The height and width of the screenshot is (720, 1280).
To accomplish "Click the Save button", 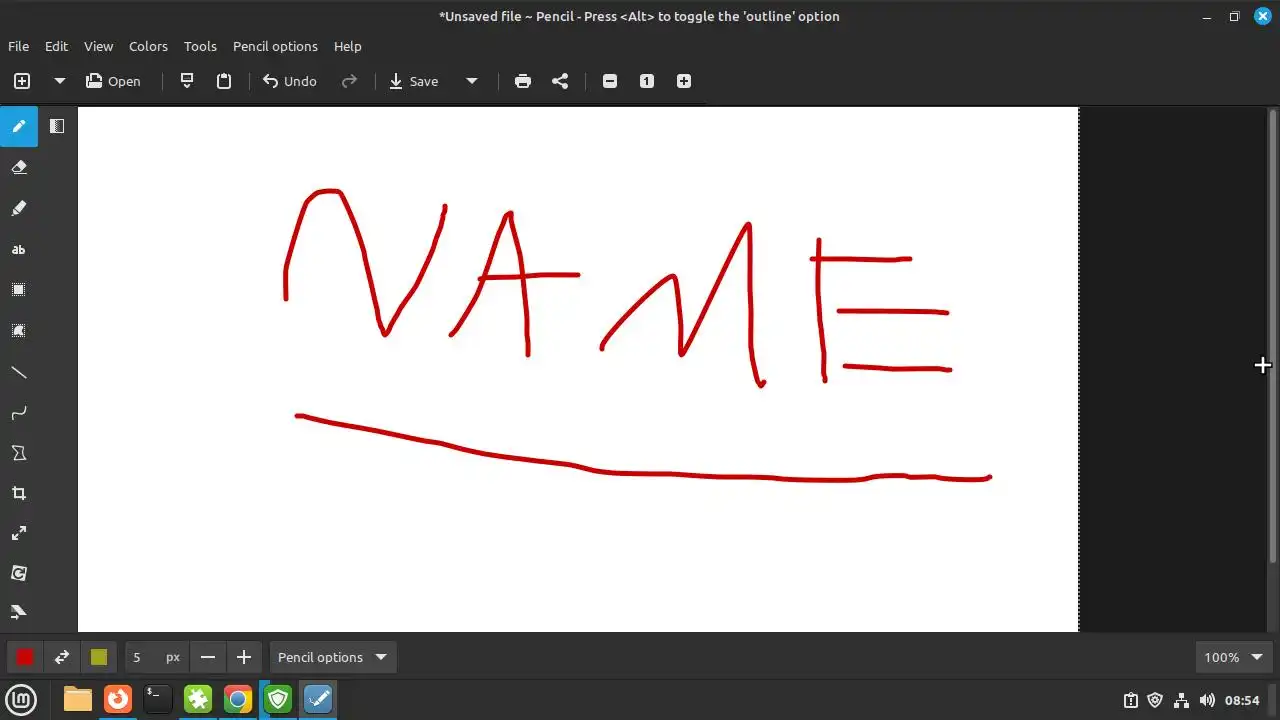I will click(x=413, y=81).
